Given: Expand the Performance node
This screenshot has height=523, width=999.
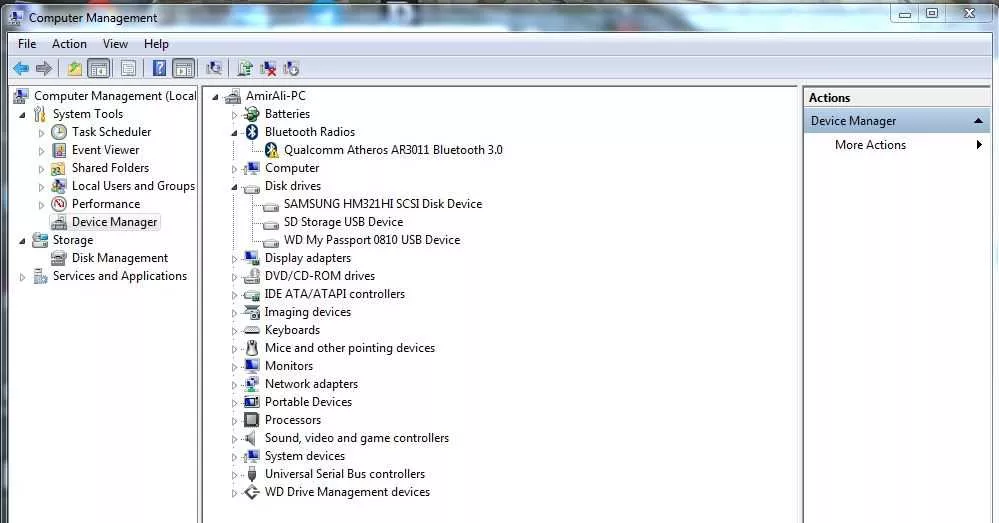Looking at the screenshot, I should click(x=41, y=205).
